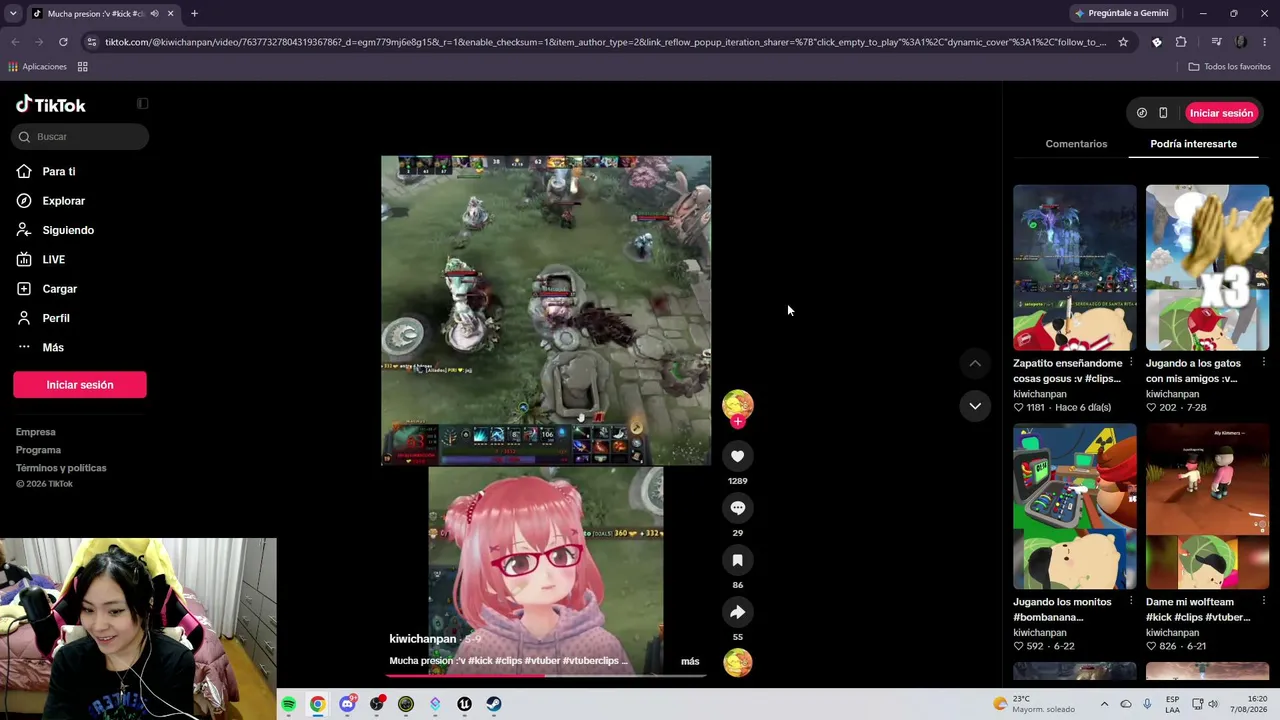Open the Jugando los monitos thumbnail

point(1074,507)
